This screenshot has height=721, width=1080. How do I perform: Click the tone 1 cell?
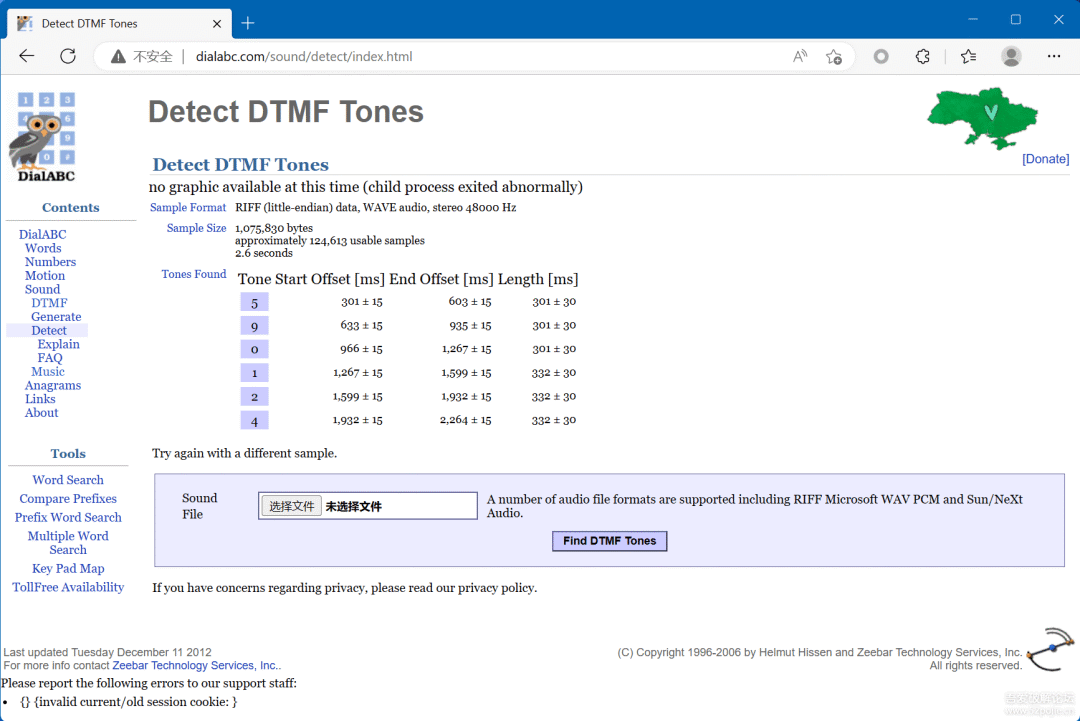coord(254,373)
